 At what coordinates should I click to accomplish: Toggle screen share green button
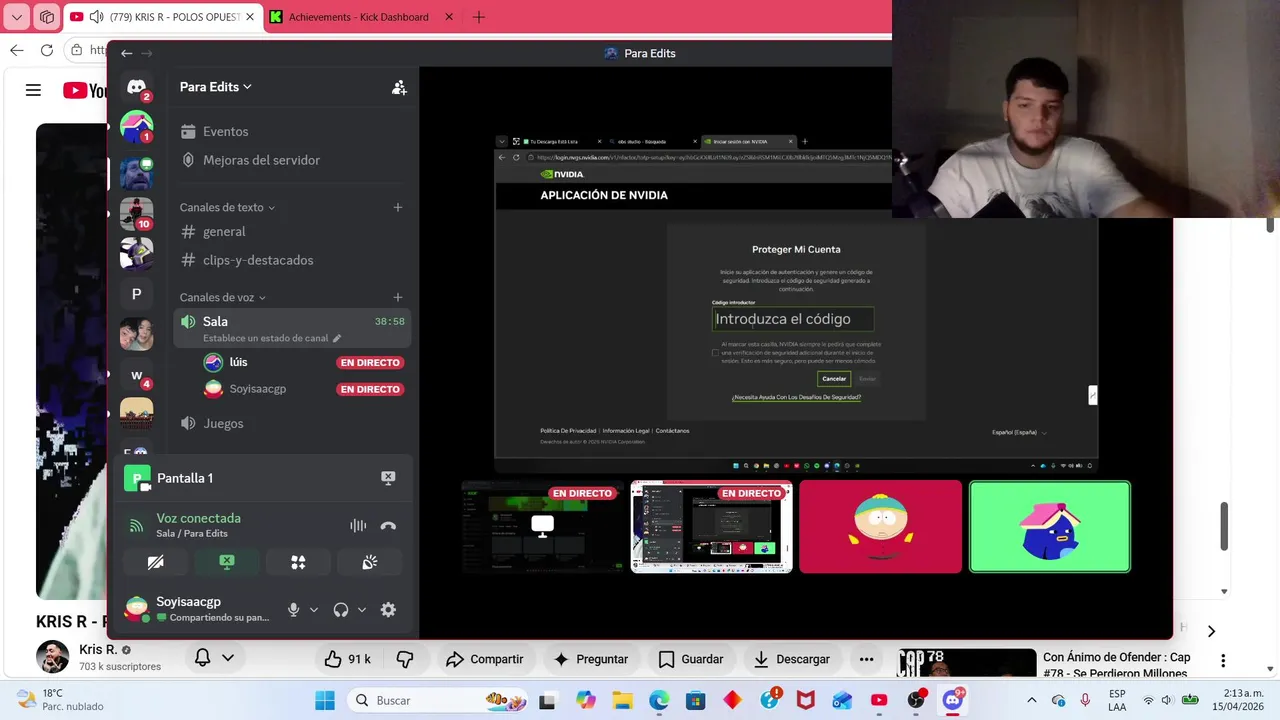pyautogui.click(x=227, y=562)
